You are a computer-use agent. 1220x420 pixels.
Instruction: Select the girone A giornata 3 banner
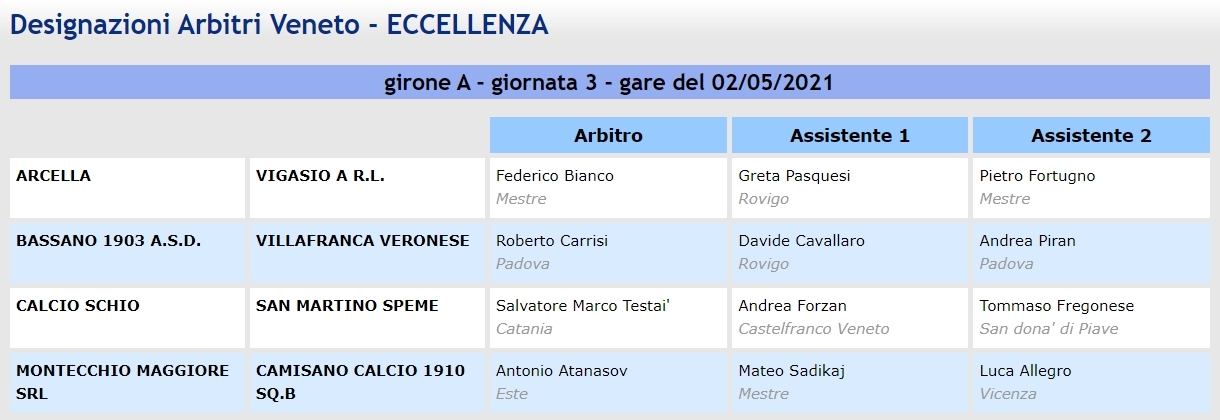click(x=609, y=82)
